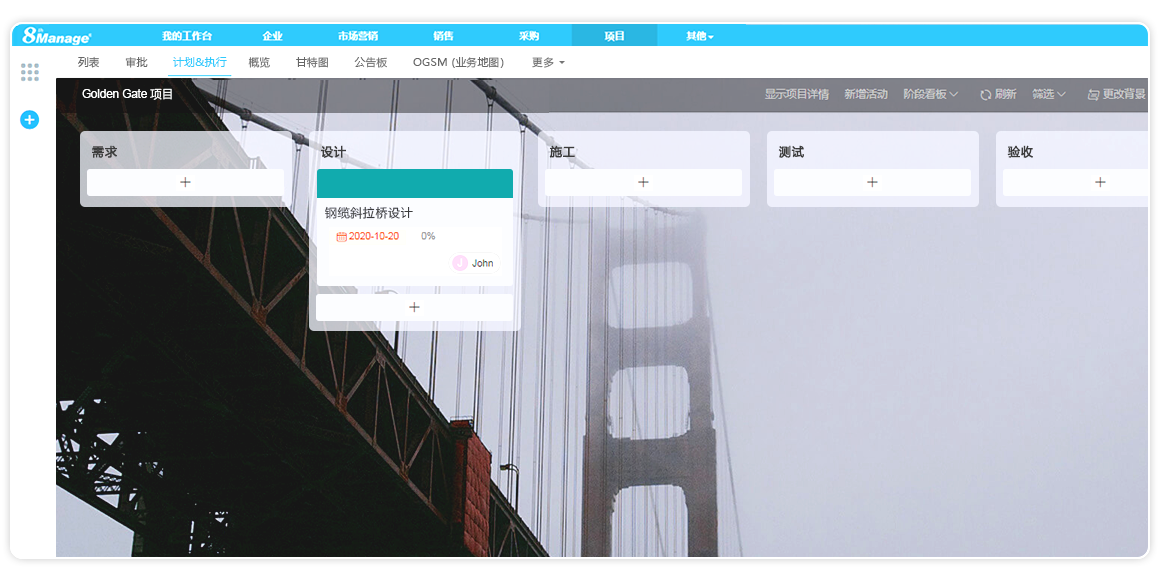
Task: Click John's avatar icon on the card
Action: tap(458, 263)
